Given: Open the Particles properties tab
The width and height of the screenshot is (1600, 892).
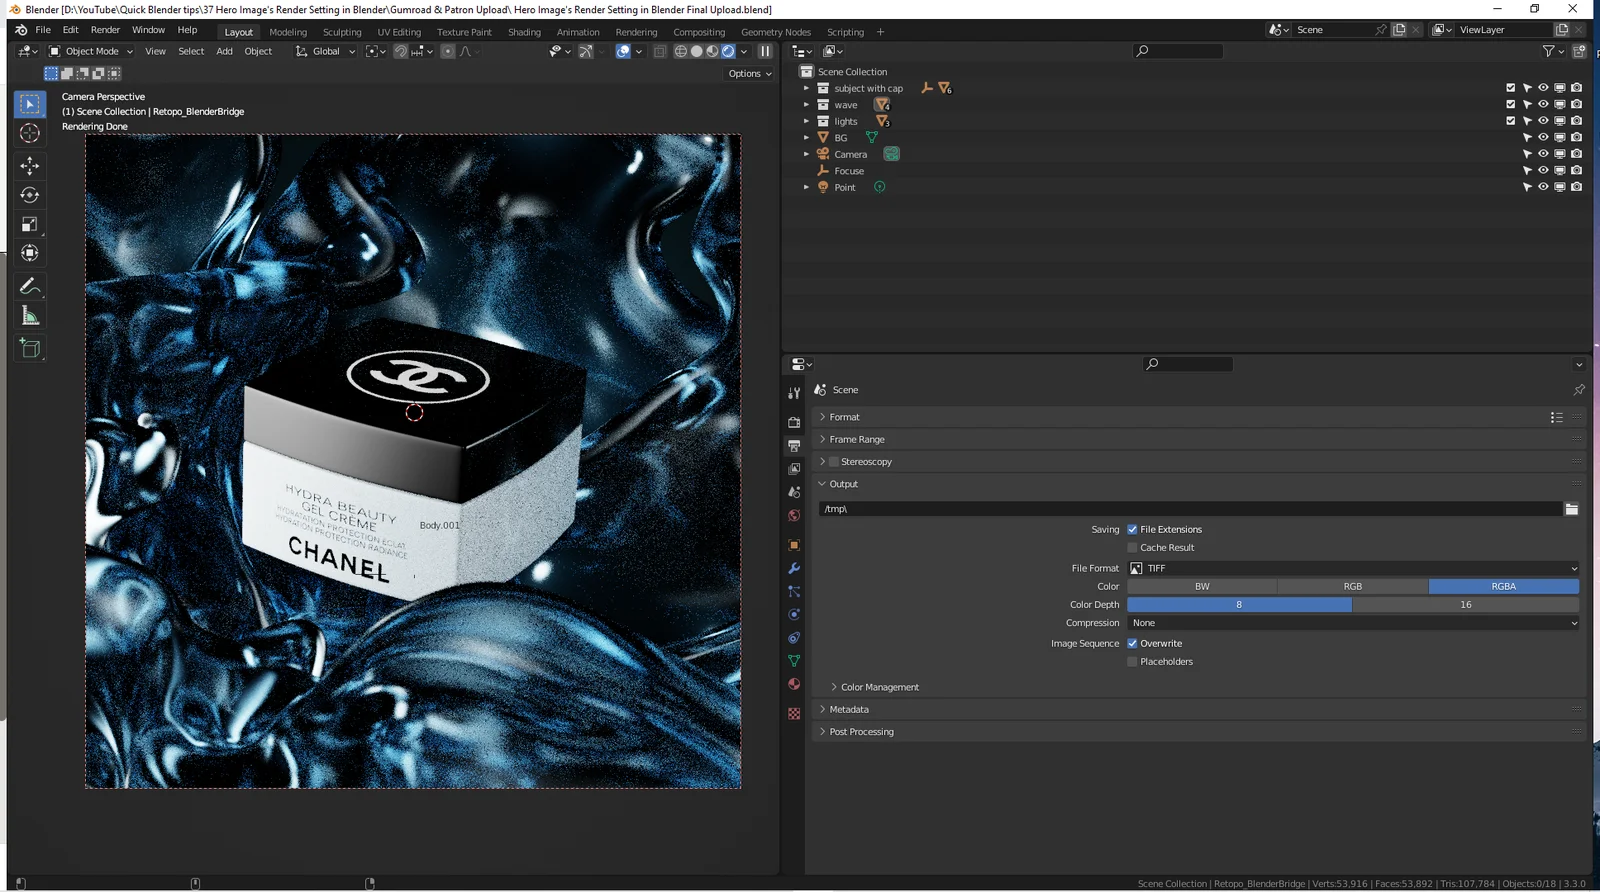Looking at the screenshot, I should [794, 591].
